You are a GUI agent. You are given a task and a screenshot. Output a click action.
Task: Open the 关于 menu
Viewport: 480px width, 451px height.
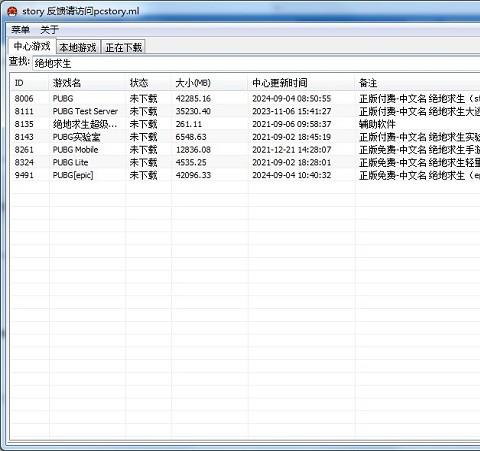click(49, 30)
